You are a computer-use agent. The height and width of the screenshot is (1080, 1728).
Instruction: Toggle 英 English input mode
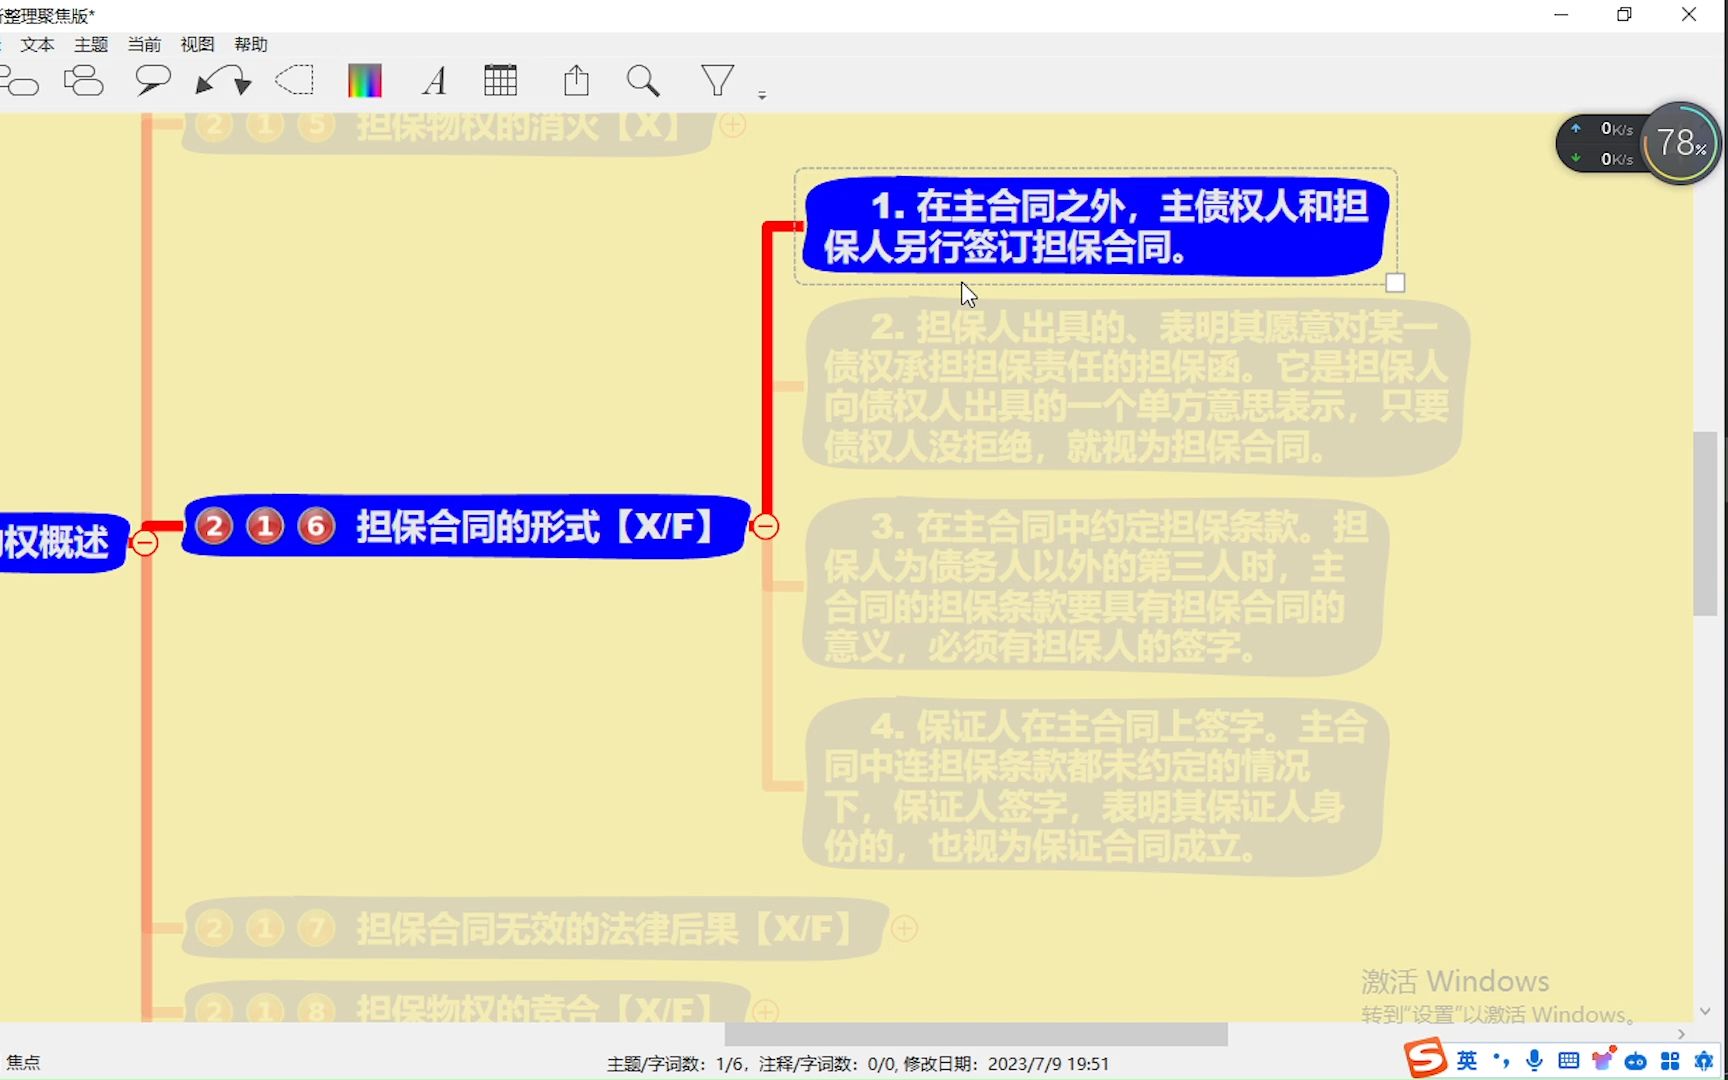point(1467,1060)
